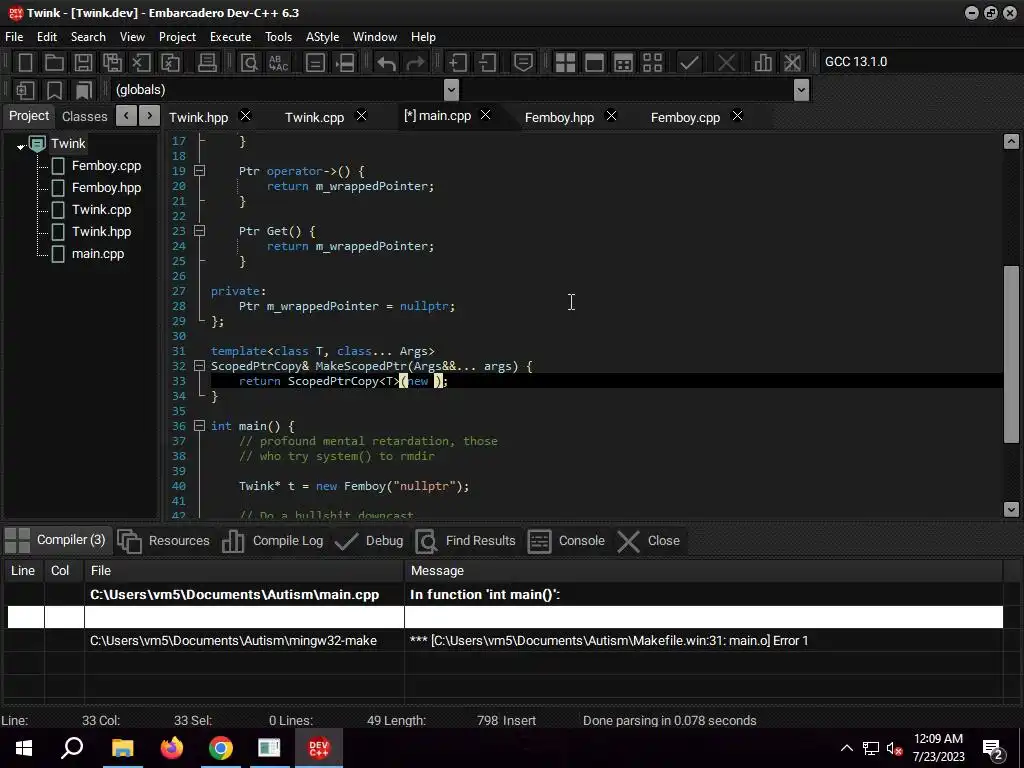
Task: Start debugging with the checkmark icon
Action: (689, 63)
